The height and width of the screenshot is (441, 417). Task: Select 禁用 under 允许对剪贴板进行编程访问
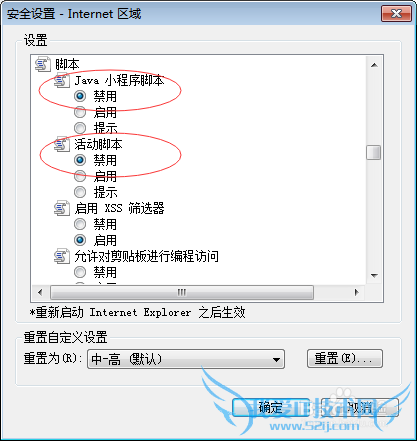point(80,272)
